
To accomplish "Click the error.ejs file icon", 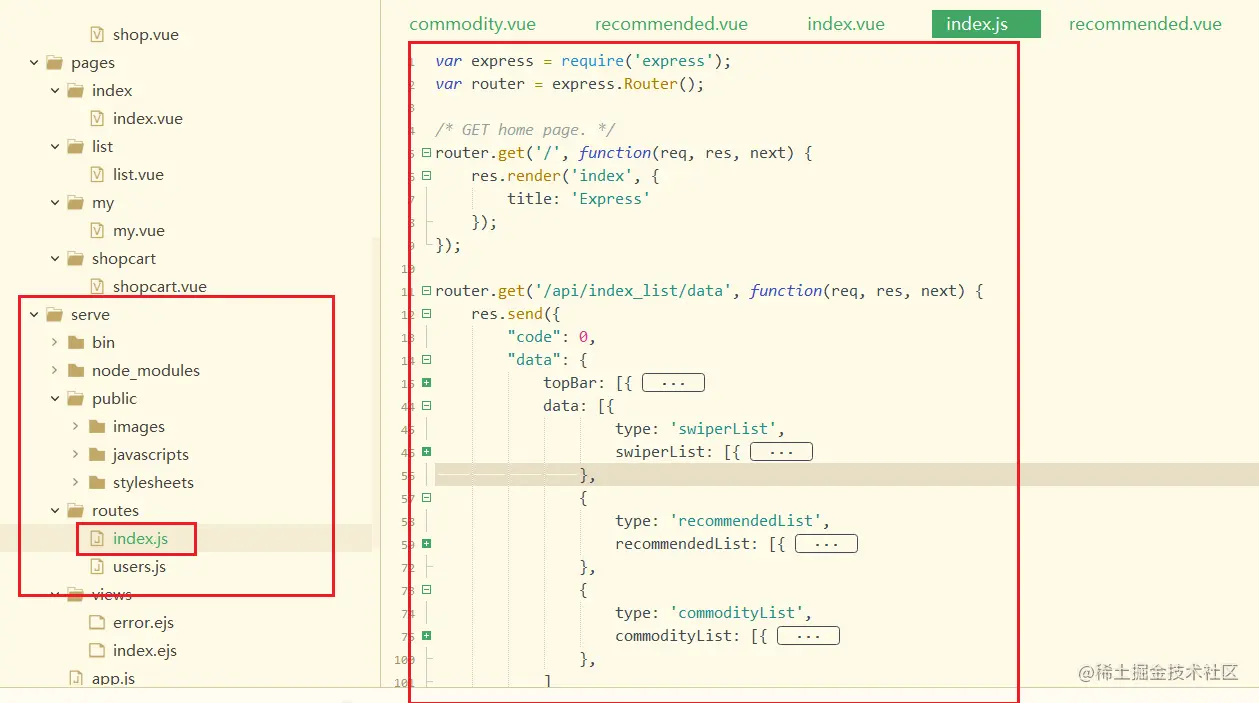I will click(97, 622).
